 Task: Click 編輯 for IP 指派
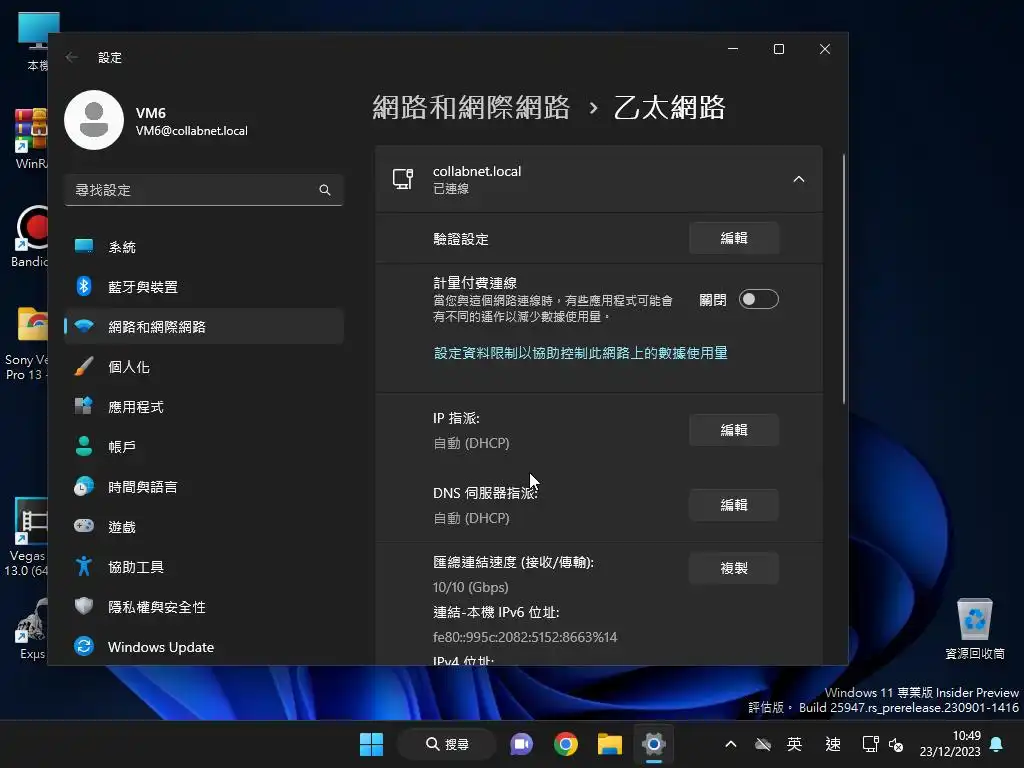[734, 430]
